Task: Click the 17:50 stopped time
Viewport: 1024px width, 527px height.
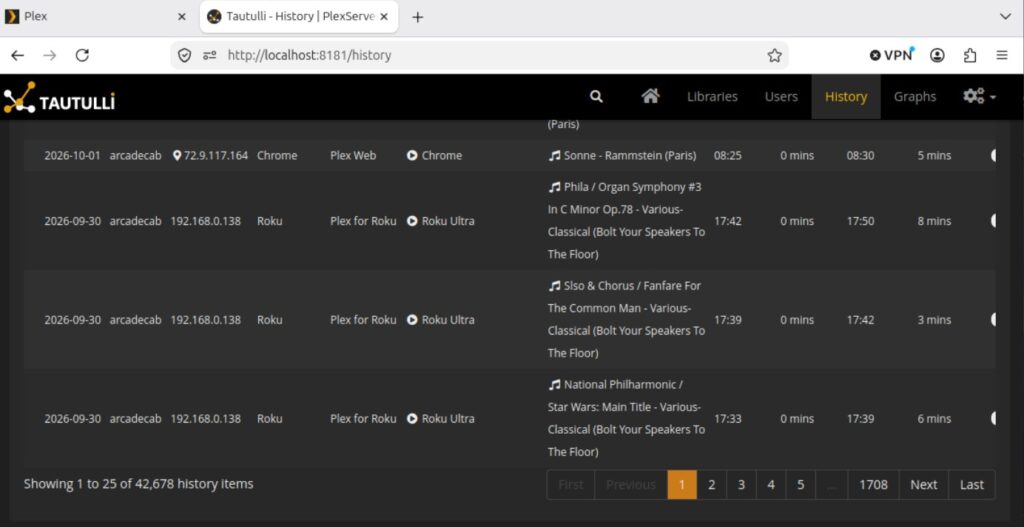Action: pyautogui.click(x=860, y=221)
